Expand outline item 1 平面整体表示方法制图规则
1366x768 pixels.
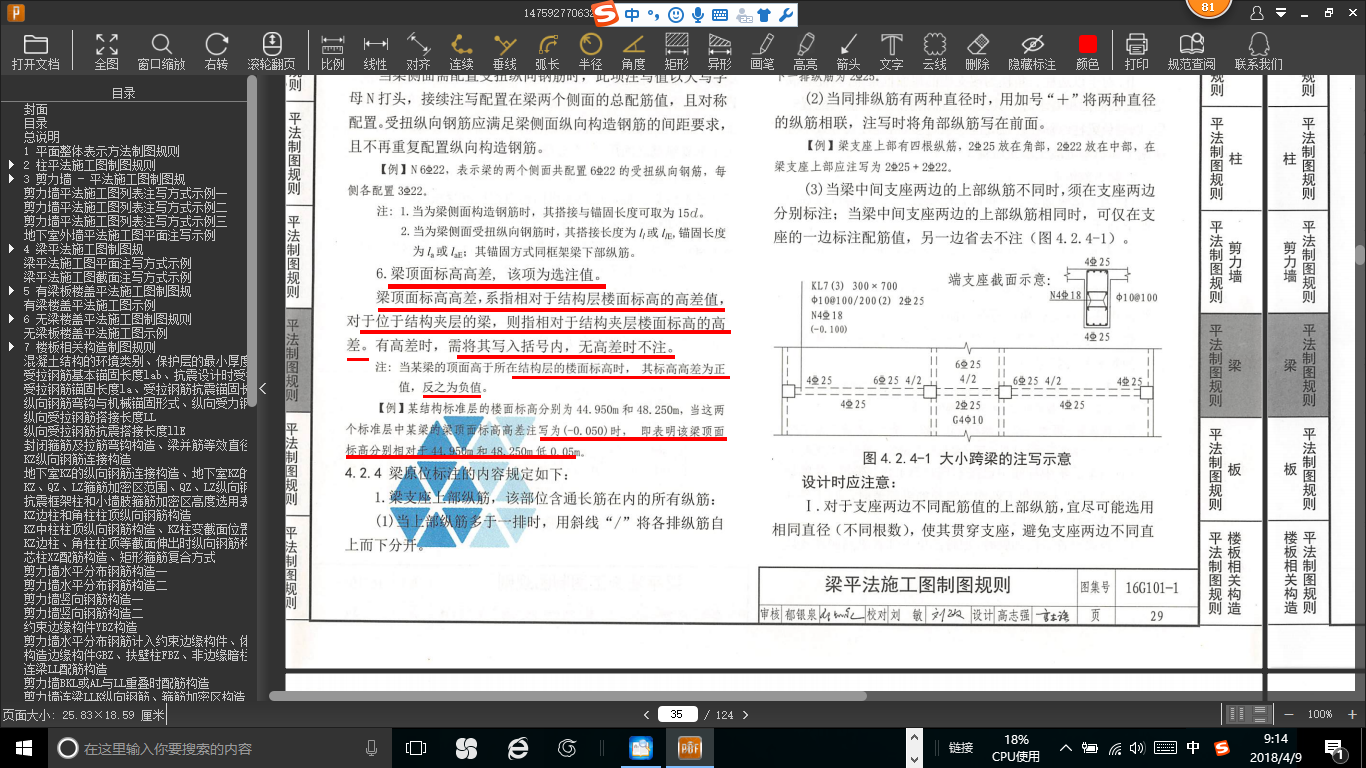(101, 151)
